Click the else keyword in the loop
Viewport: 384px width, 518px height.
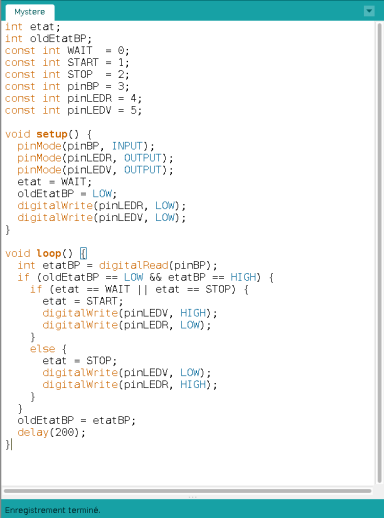(42, 349)
